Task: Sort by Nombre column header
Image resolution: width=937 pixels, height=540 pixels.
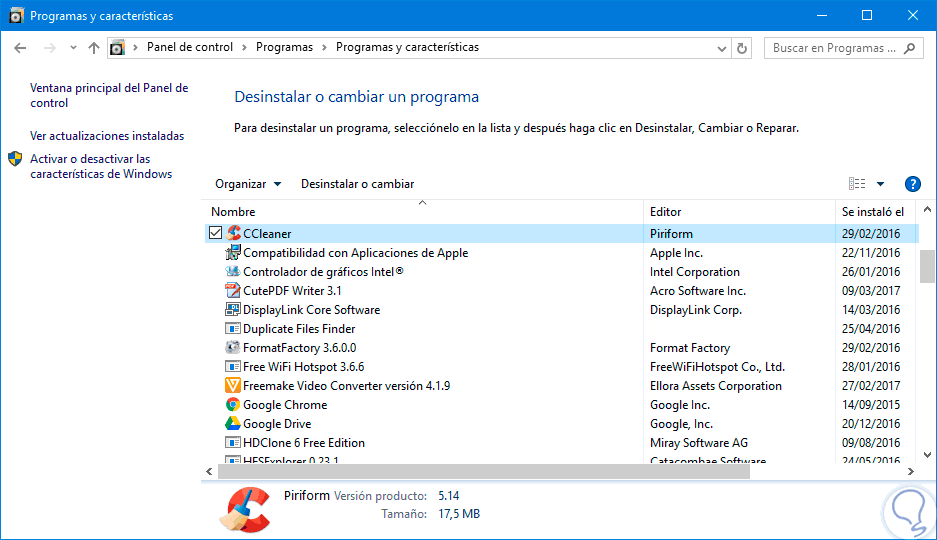Action: (233, 211)
